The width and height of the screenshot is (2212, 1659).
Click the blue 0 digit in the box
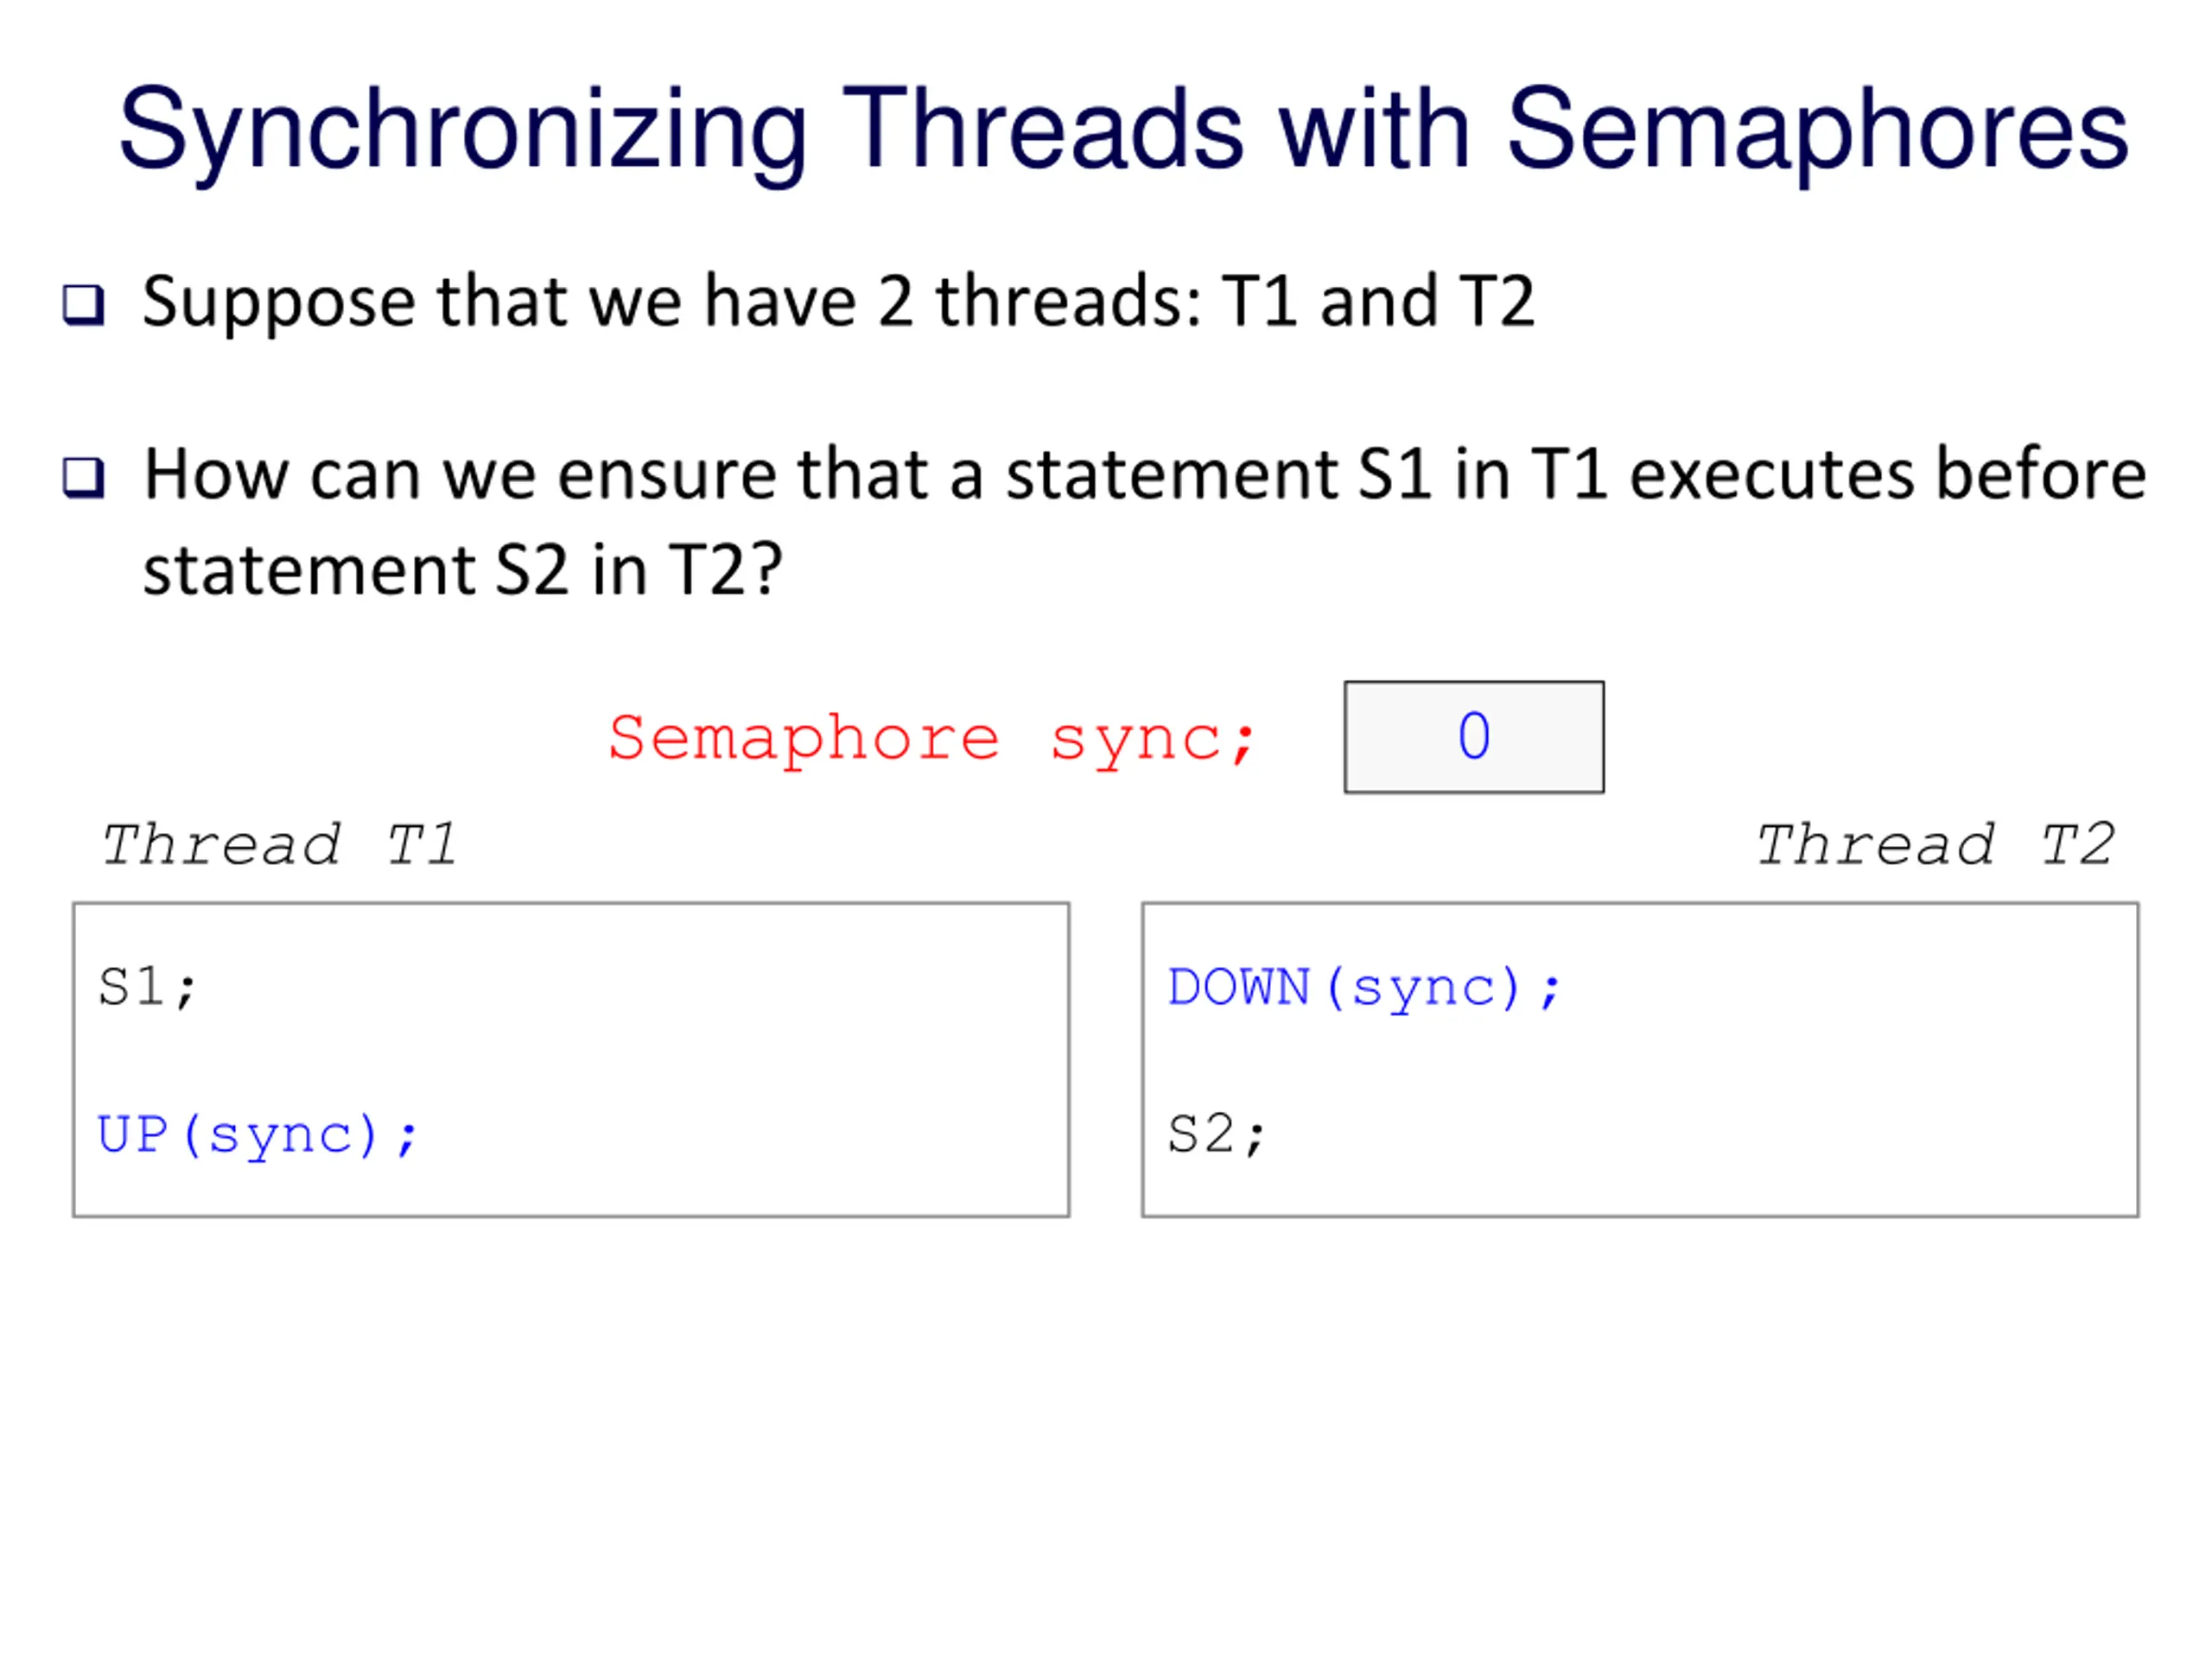pyautogui.click(x=1474, y=736)
